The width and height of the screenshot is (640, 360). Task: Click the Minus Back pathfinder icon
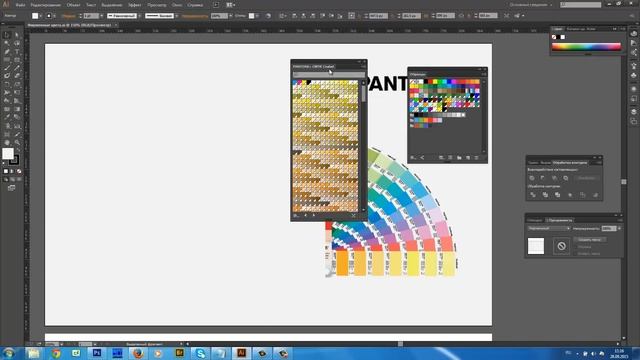596,195
